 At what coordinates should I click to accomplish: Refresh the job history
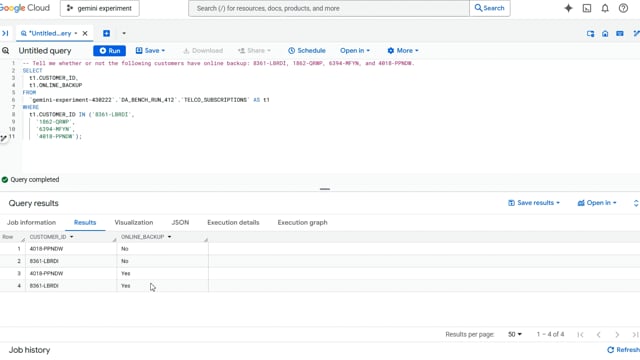pyautogui.click(x=623, y=350)
